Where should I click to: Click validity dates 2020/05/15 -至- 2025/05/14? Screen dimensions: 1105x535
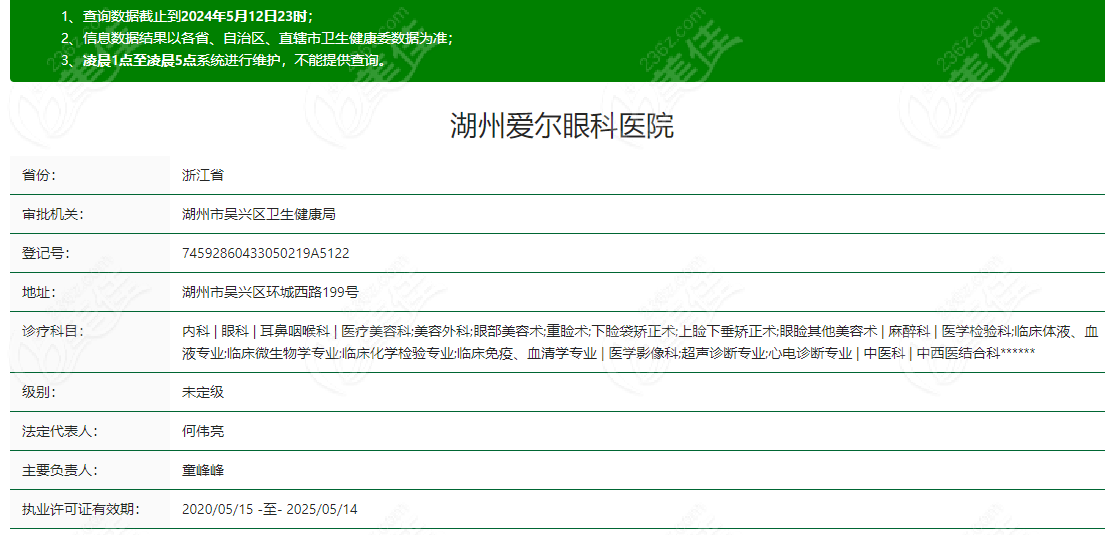click(x=269, y=509)
